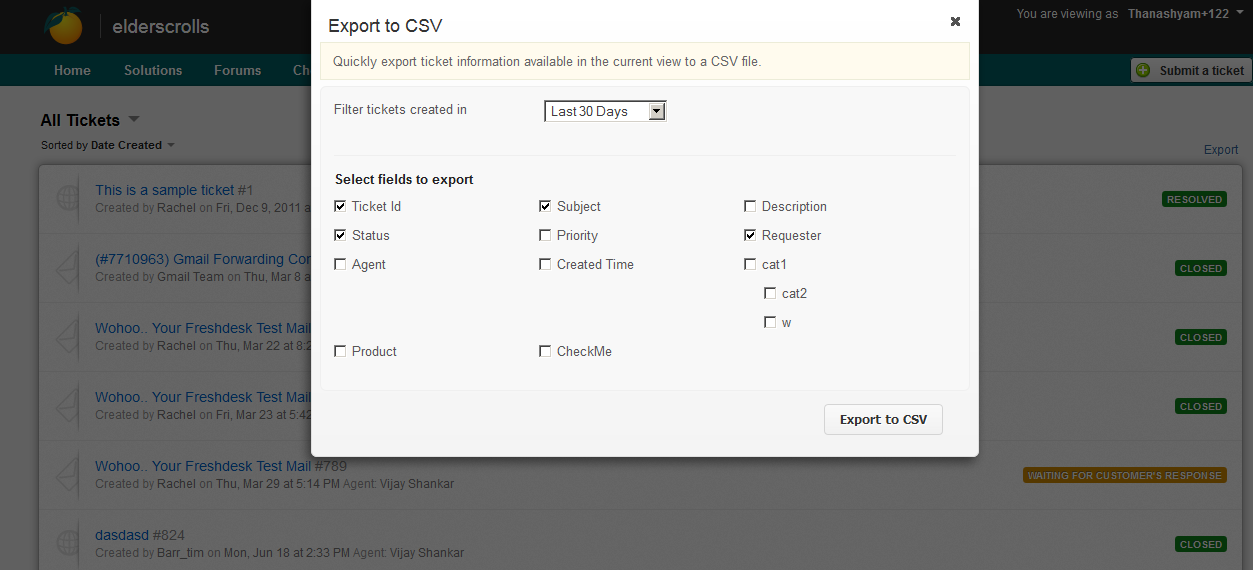
Task: Click the green plus Submit a ticket icon
Action: (1143, 70)
